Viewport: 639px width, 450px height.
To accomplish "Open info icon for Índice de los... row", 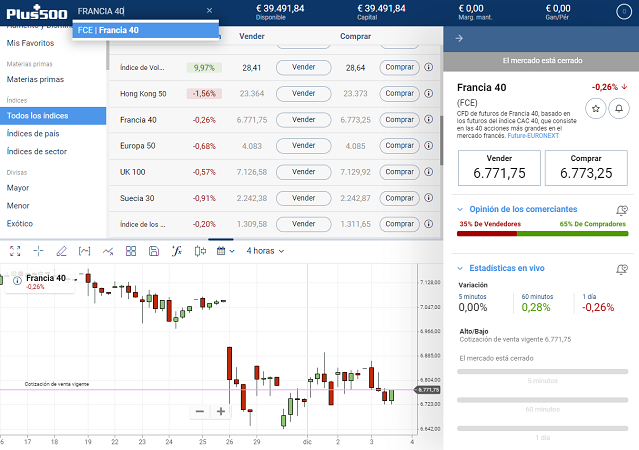I will pyautogui.click(x=428, y=224).
